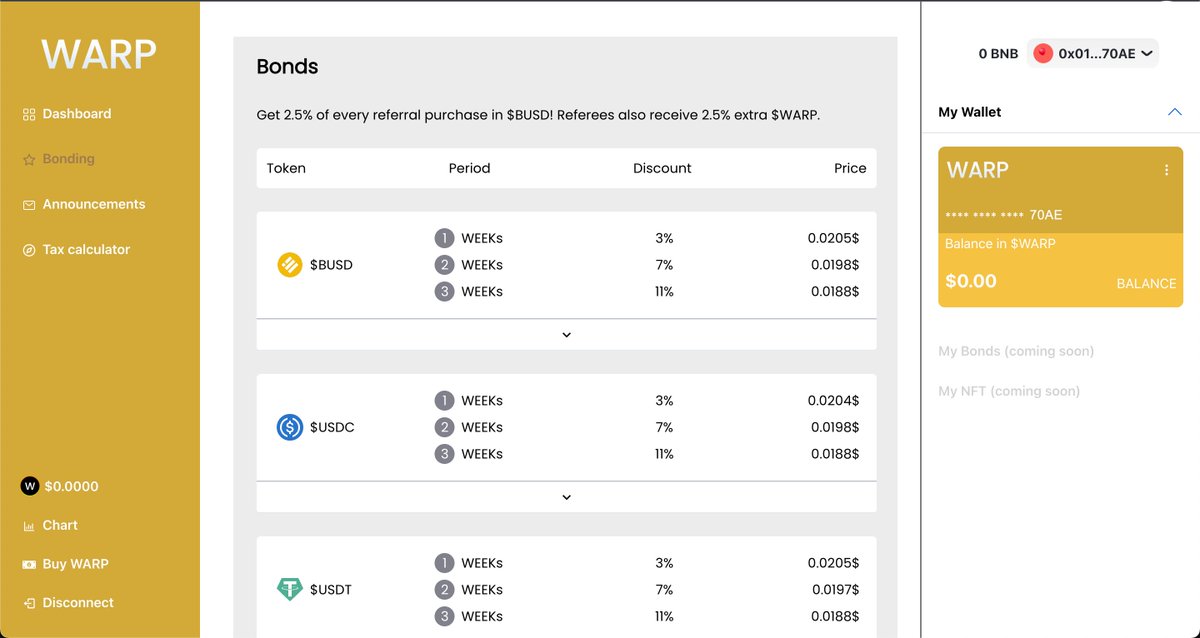
Task: Click the $BUSD 0.0205$ price
Action: tap(833, 238)
